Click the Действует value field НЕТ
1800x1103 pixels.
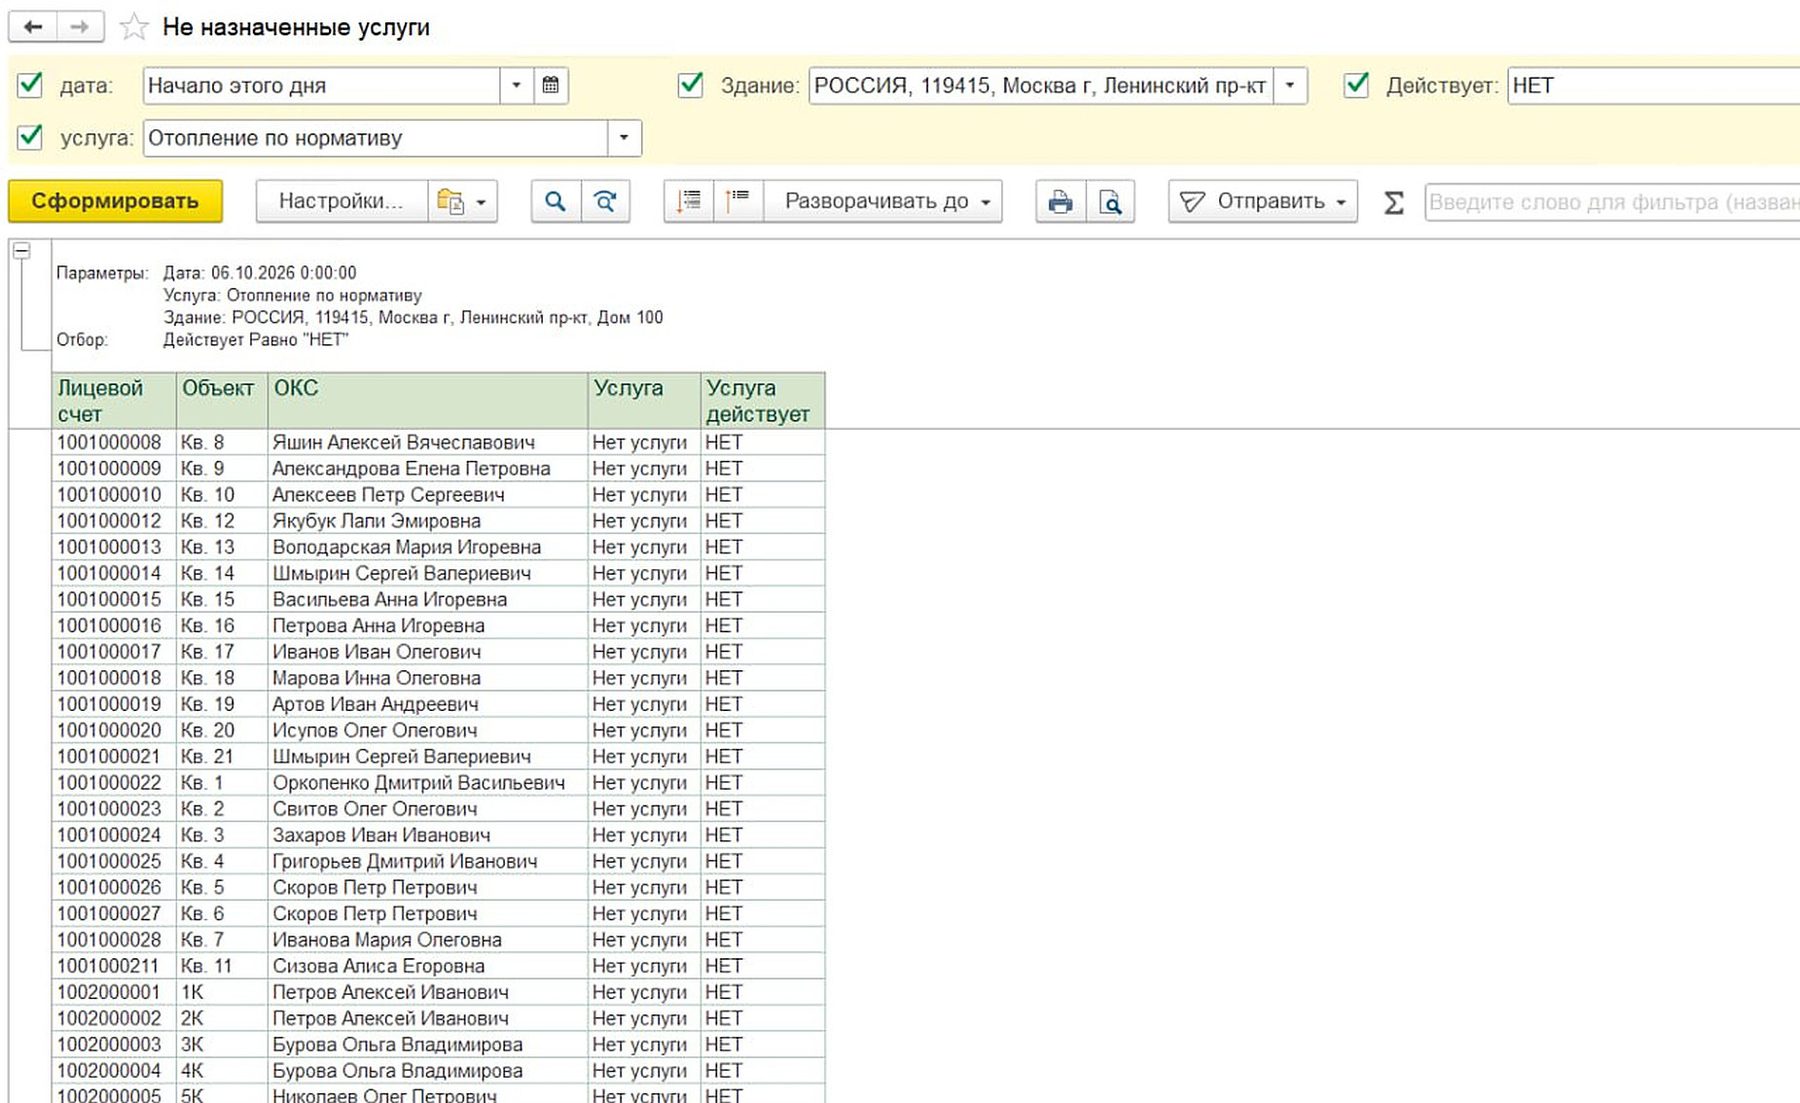click(x=1654, y=85)
